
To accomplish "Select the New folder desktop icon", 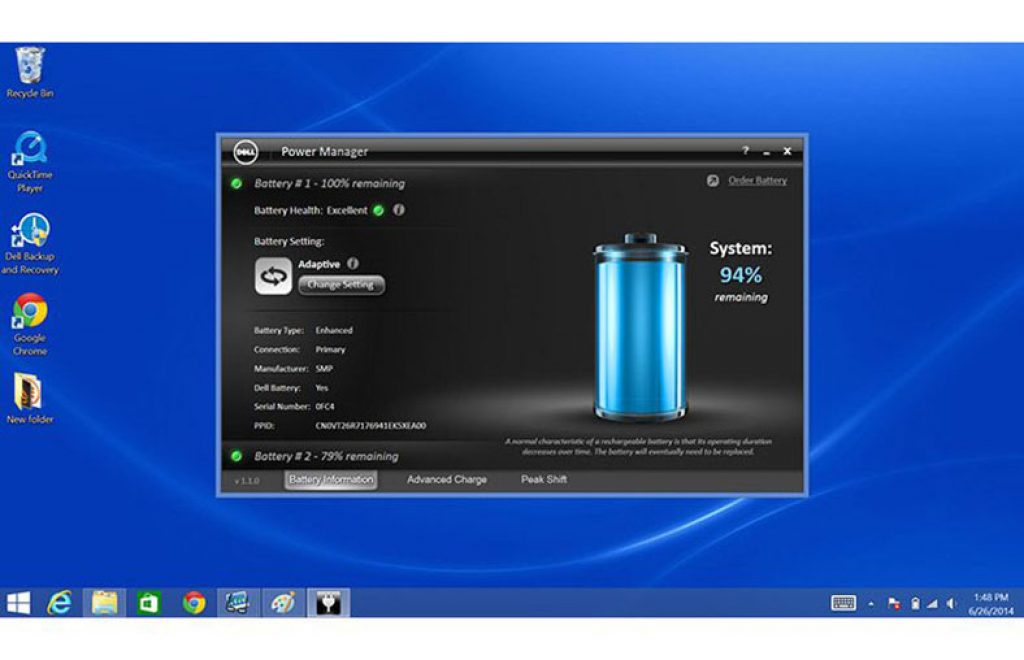I will [30, 399].
